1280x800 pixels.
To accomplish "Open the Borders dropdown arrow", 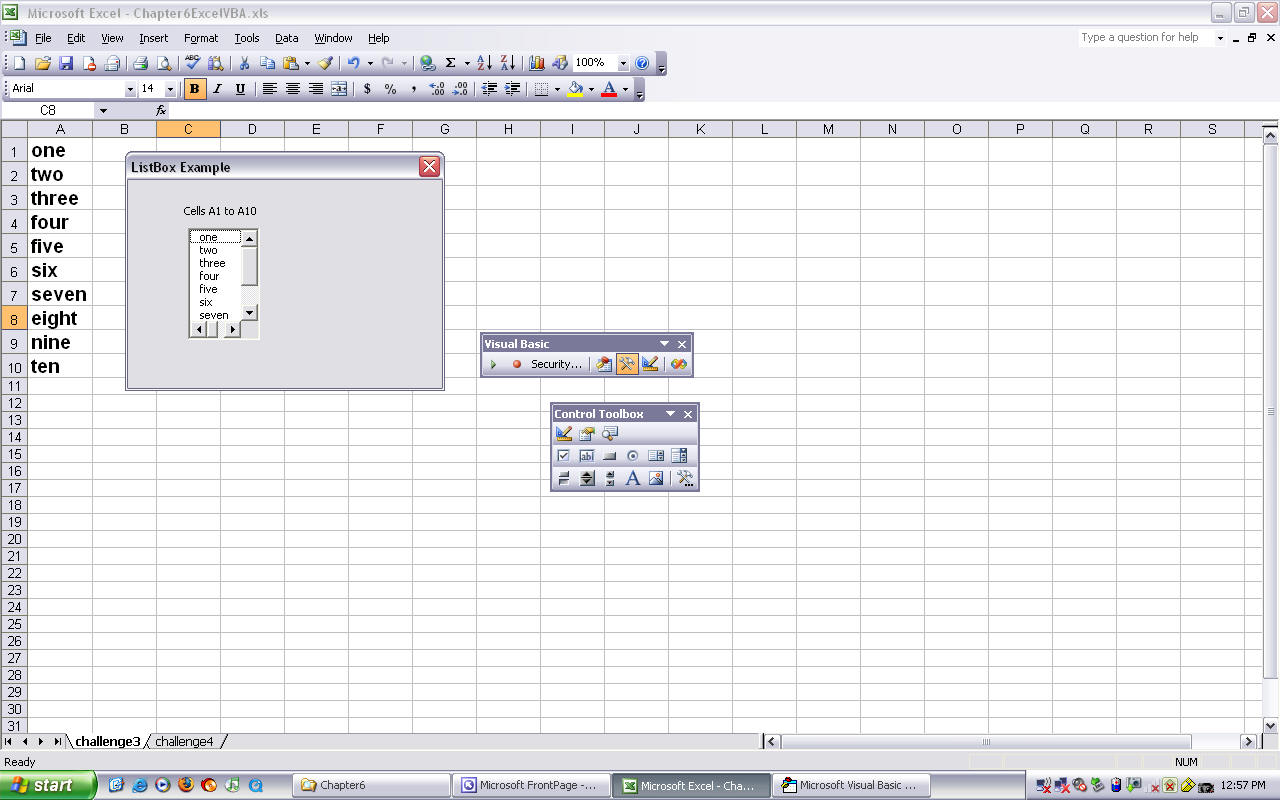I will [x=557, y=89].
